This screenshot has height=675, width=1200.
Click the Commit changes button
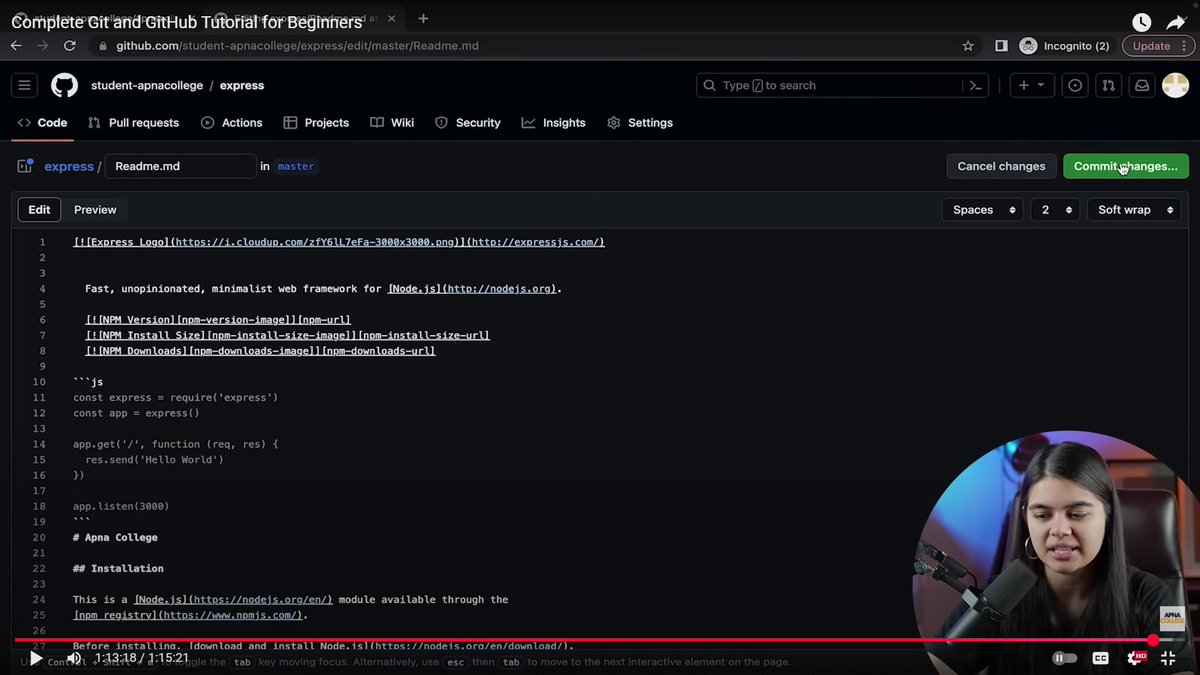coord(1126,166)
